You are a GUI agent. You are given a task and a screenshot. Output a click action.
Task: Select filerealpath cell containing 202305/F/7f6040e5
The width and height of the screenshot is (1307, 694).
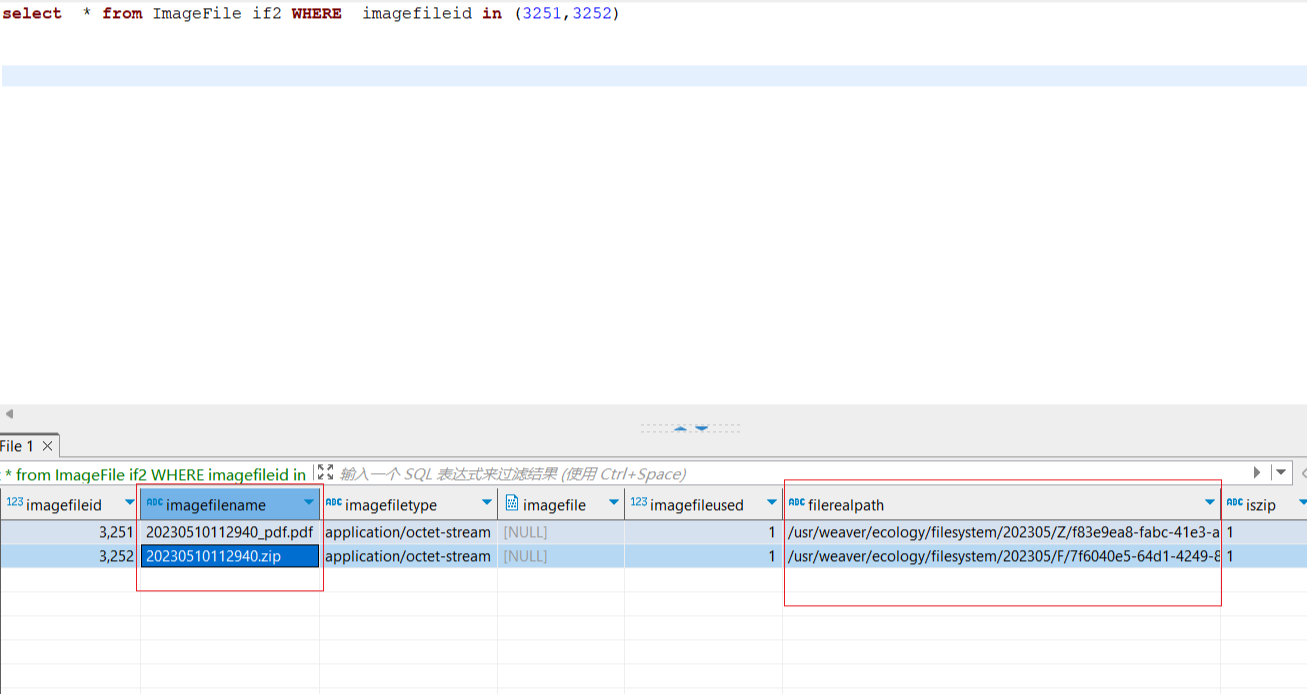(1002, 556)
